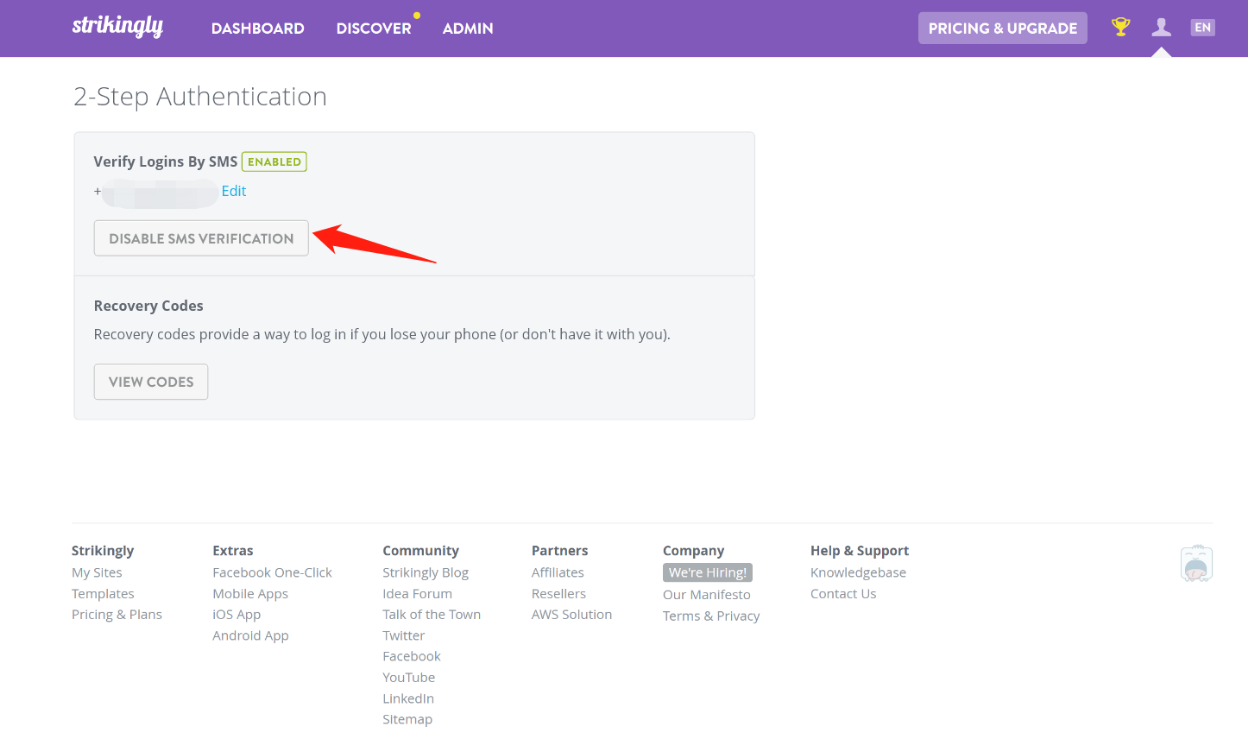Viewport: 1248px width, 739px height.
Task: Click the Verify Logins By SMS label
Action: coord(166,162)
